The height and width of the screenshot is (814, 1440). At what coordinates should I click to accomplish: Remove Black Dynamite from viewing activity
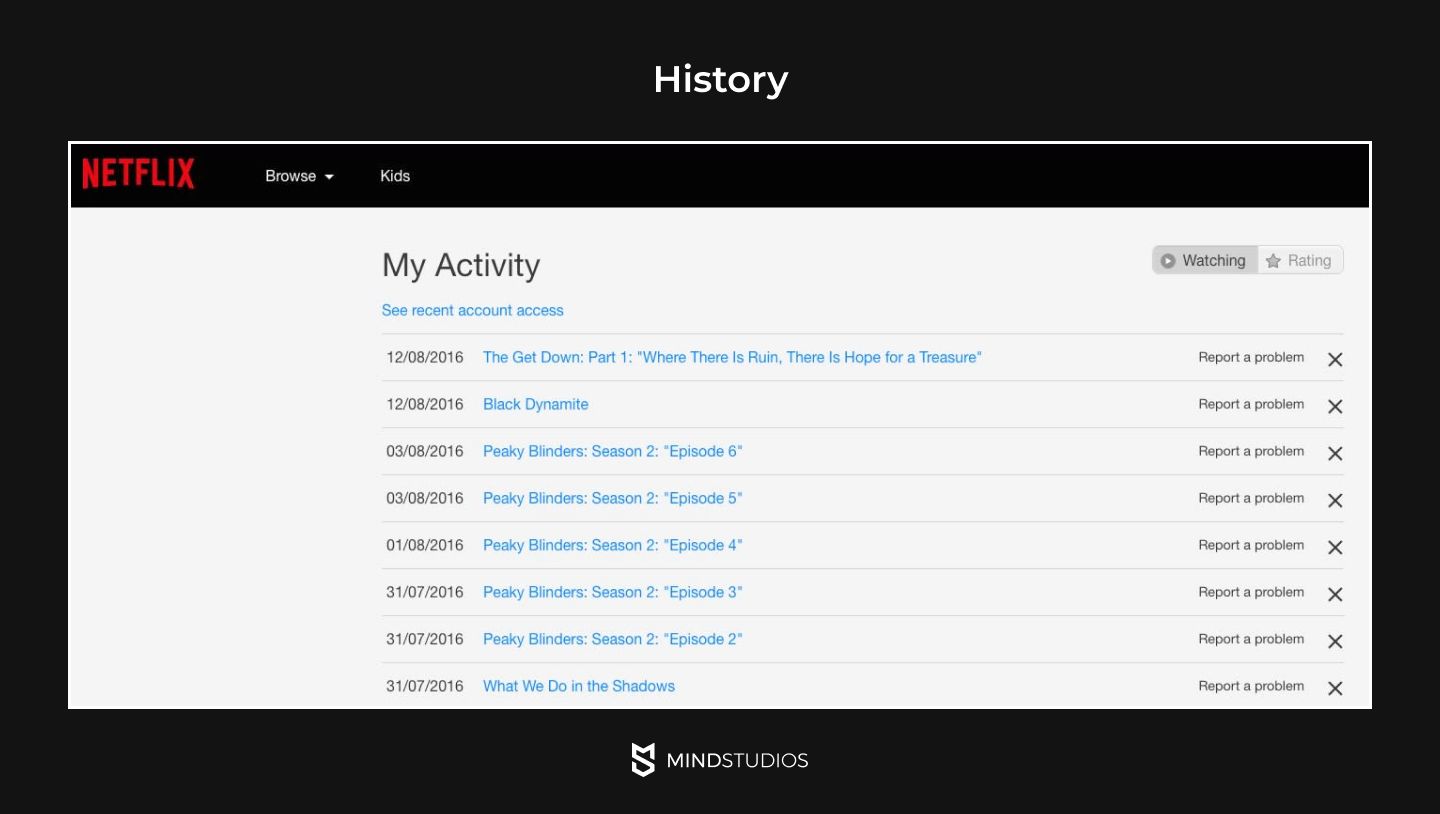[1335, 406]
